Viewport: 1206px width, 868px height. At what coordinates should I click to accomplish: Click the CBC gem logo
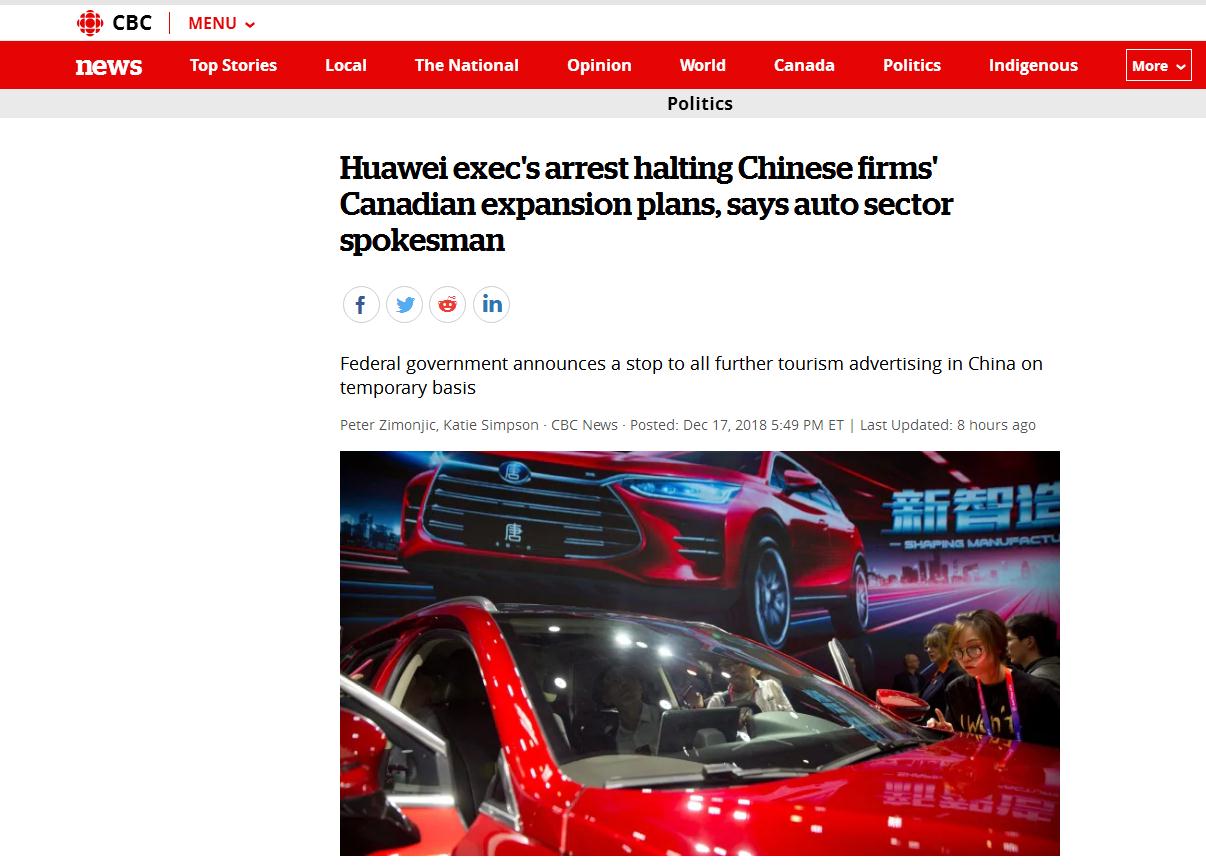(90, 23)
